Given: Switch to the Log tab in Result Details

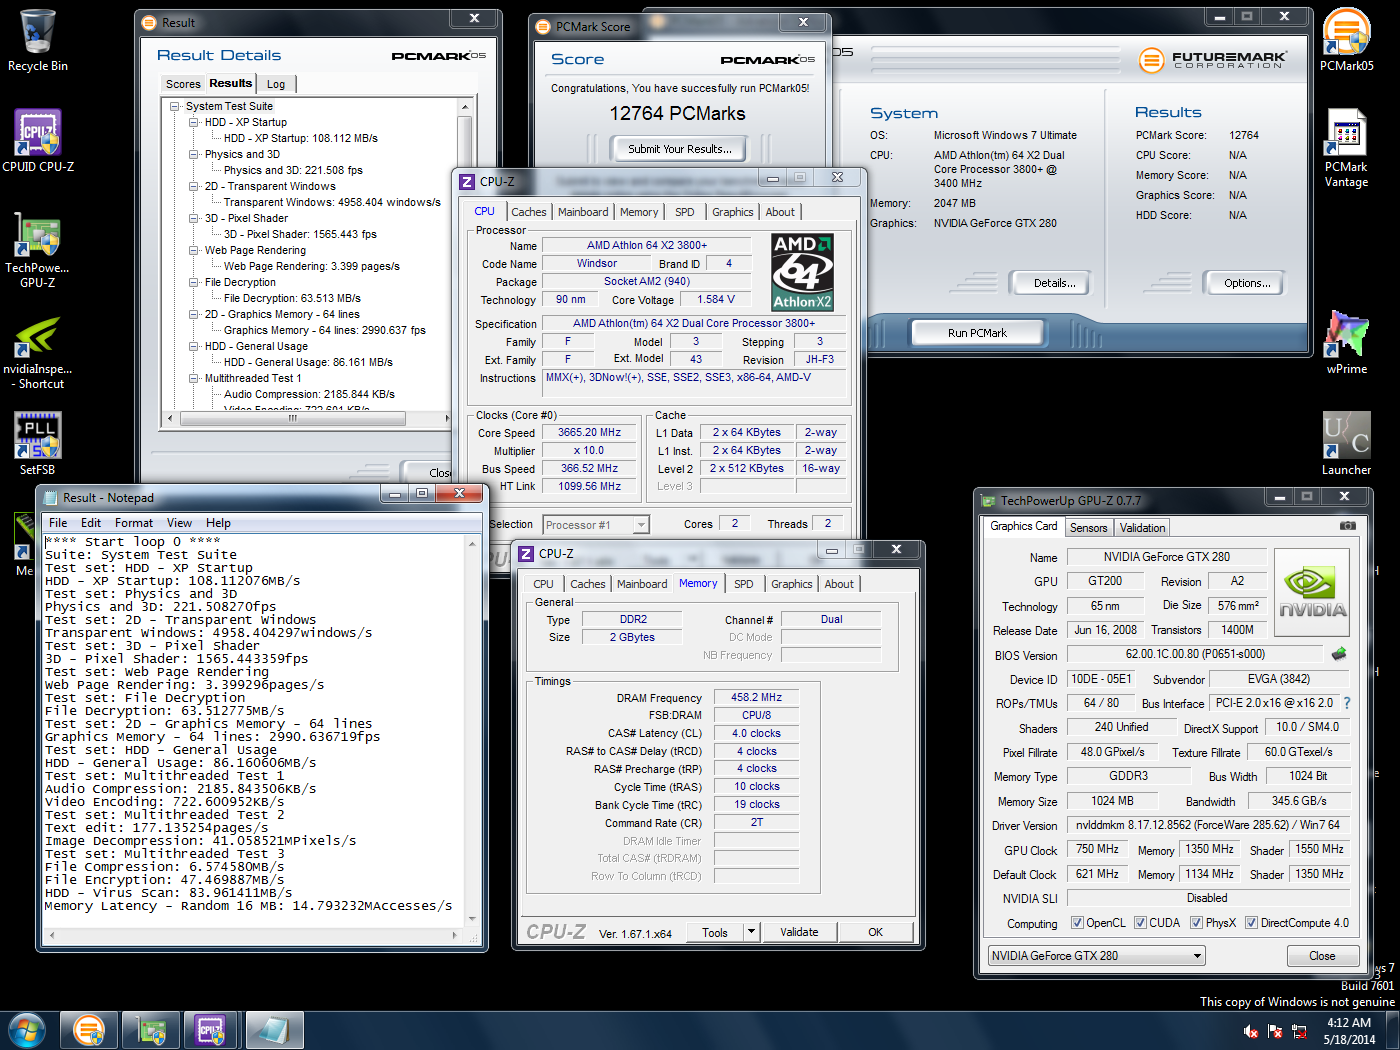Looking at the screenshot, I should 276,84.
